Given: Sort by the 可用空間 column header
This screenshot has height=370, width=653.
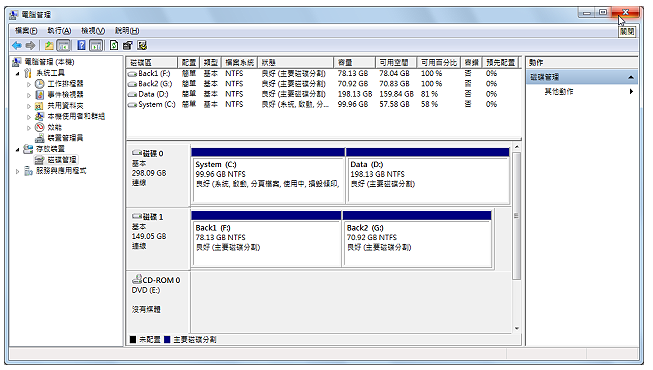Looking at the screenshot, I should pos(396,62).
